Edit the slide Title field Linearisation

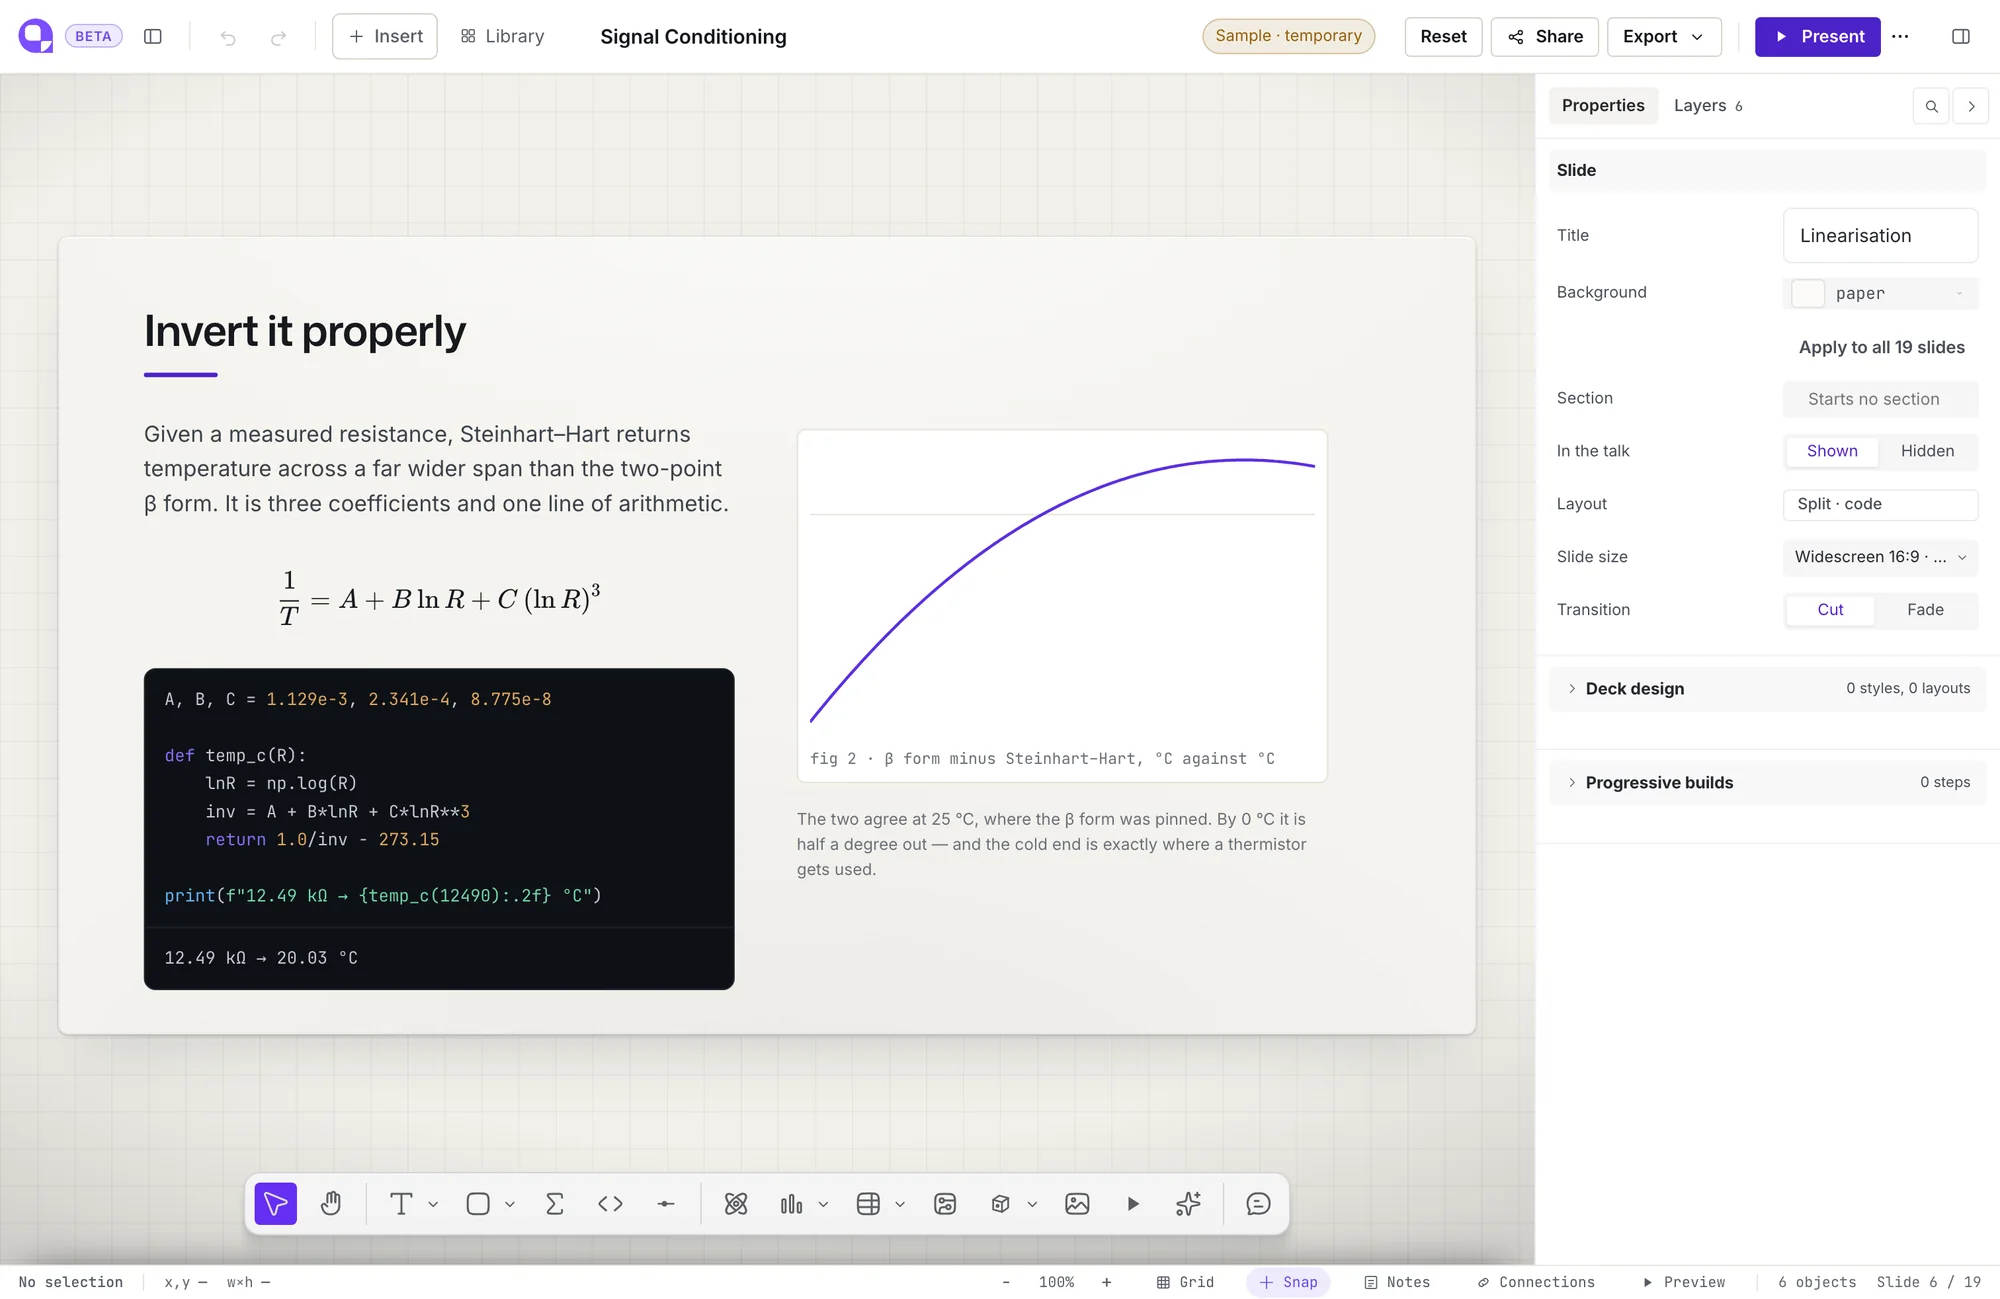pos(1880,236)
